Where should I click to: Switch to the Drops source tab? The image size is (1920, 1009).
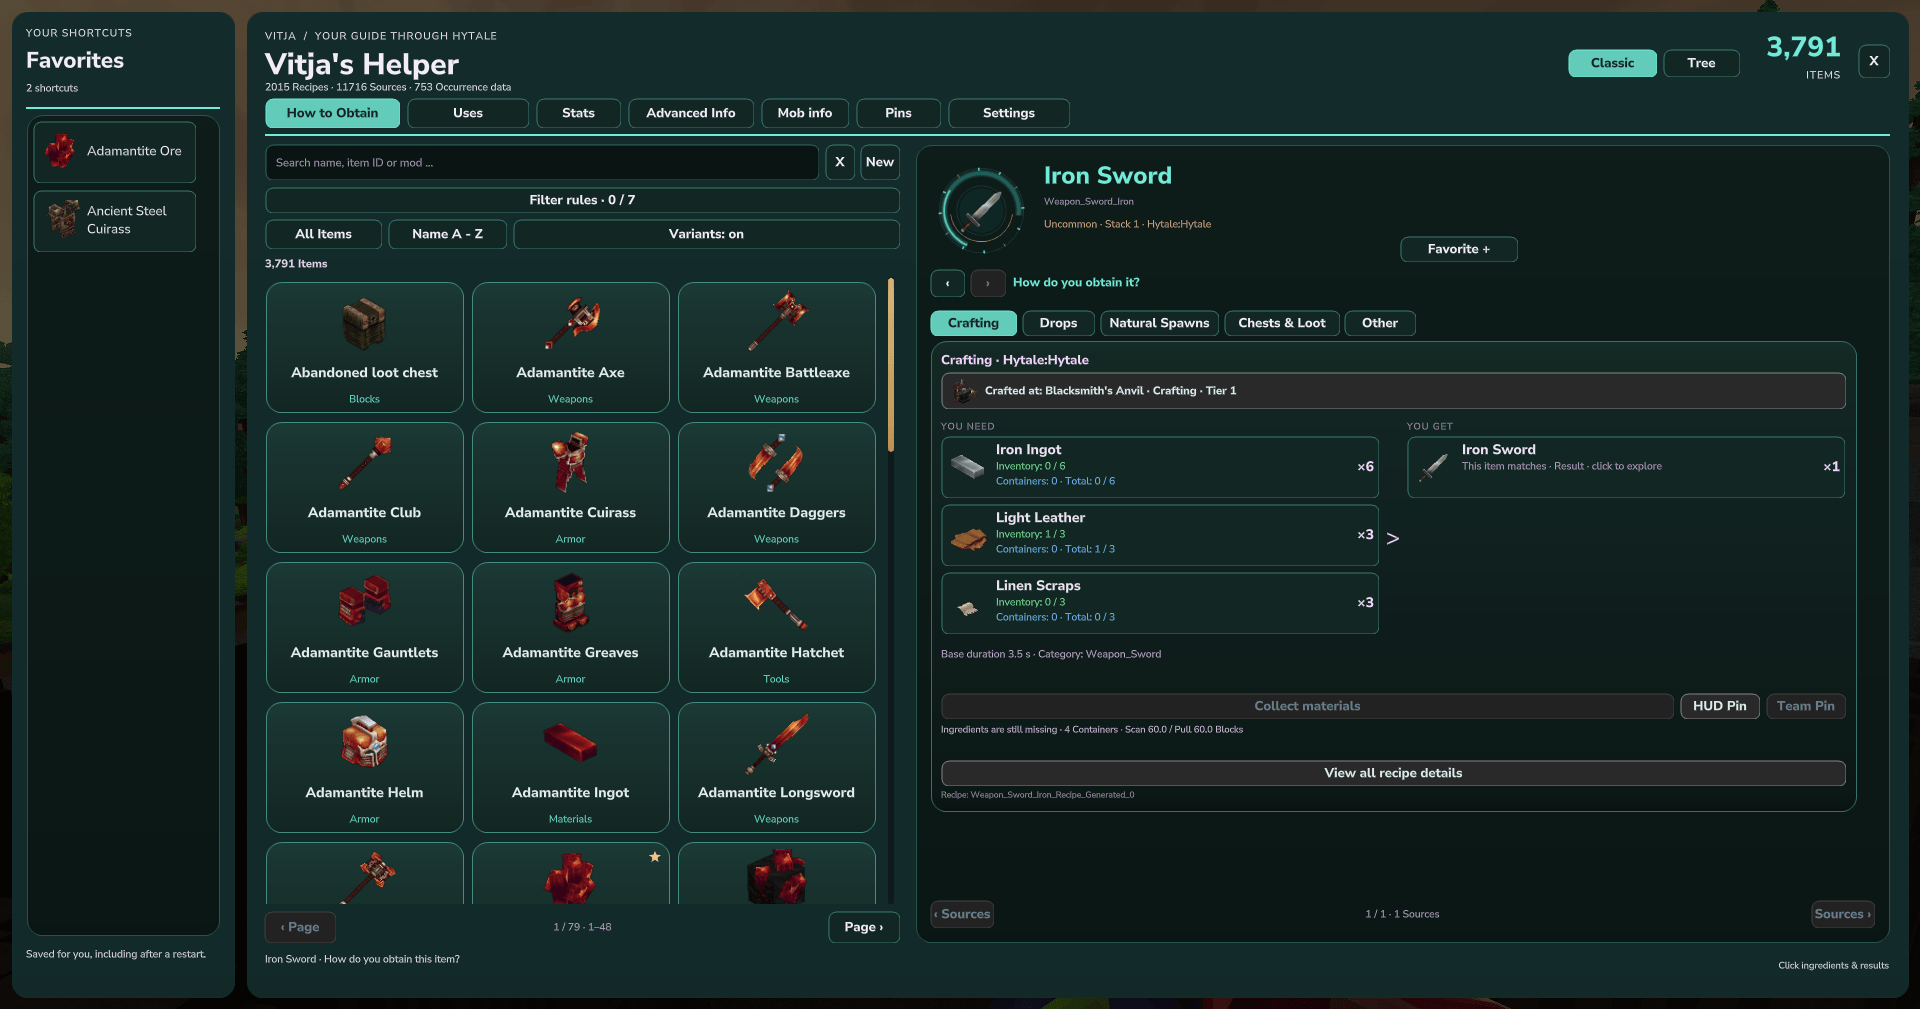[1057, 323]
